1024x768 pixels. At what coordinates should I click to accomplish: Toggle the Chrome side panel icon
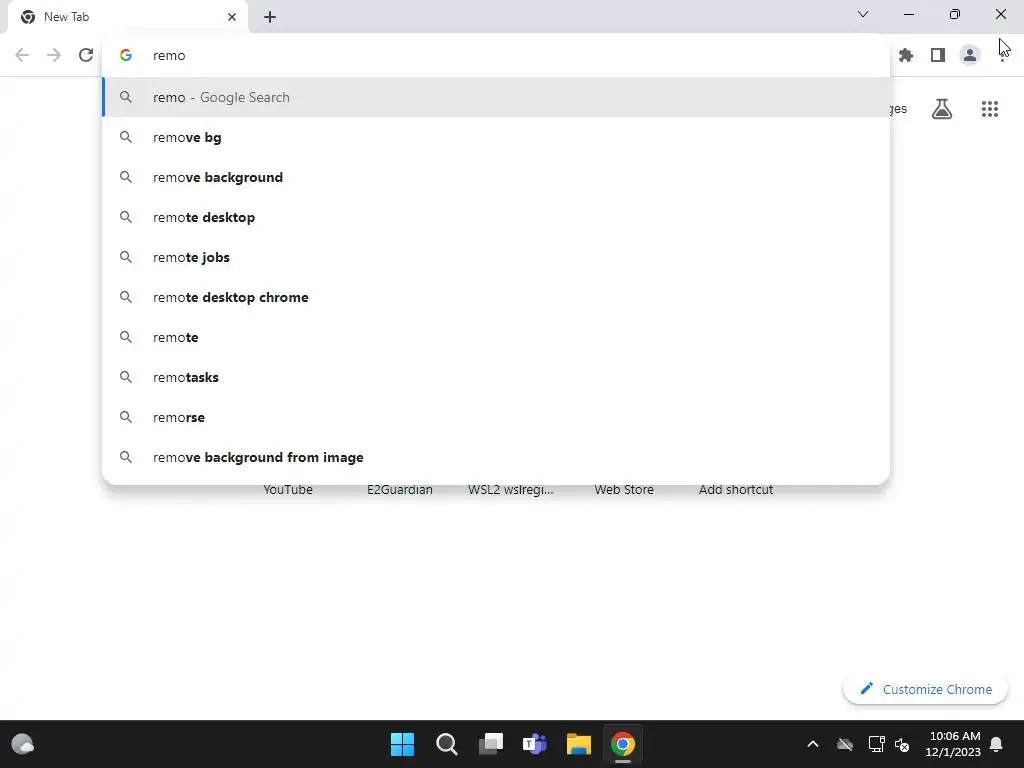tap(938, 56)
